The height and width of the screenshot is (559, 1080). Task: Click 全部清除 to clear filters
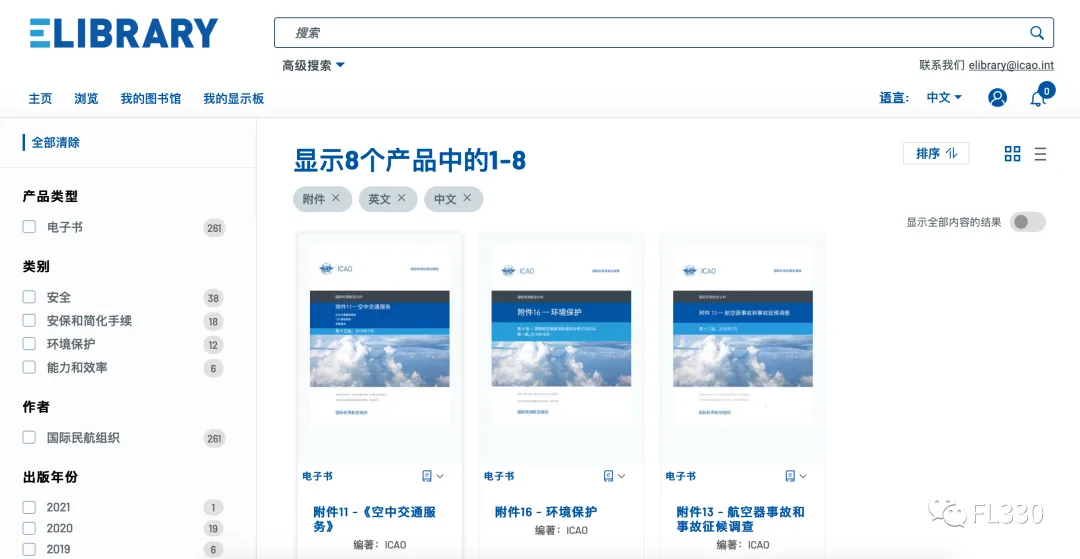(x=56, y=143)
